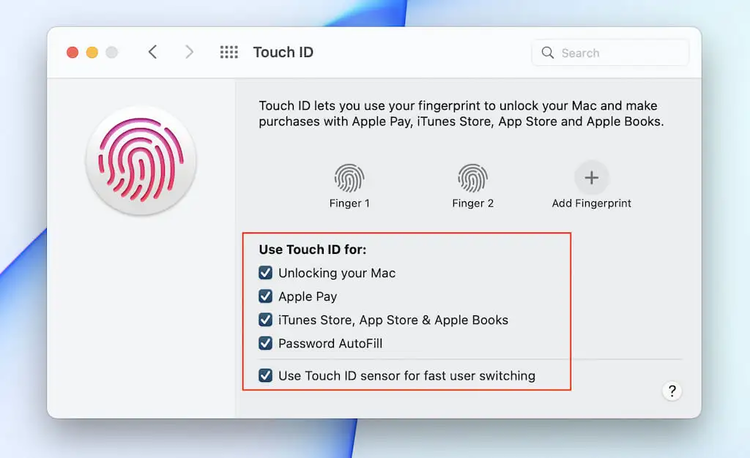Close the window with red button

pyautogui.click(x=72, y=52)
